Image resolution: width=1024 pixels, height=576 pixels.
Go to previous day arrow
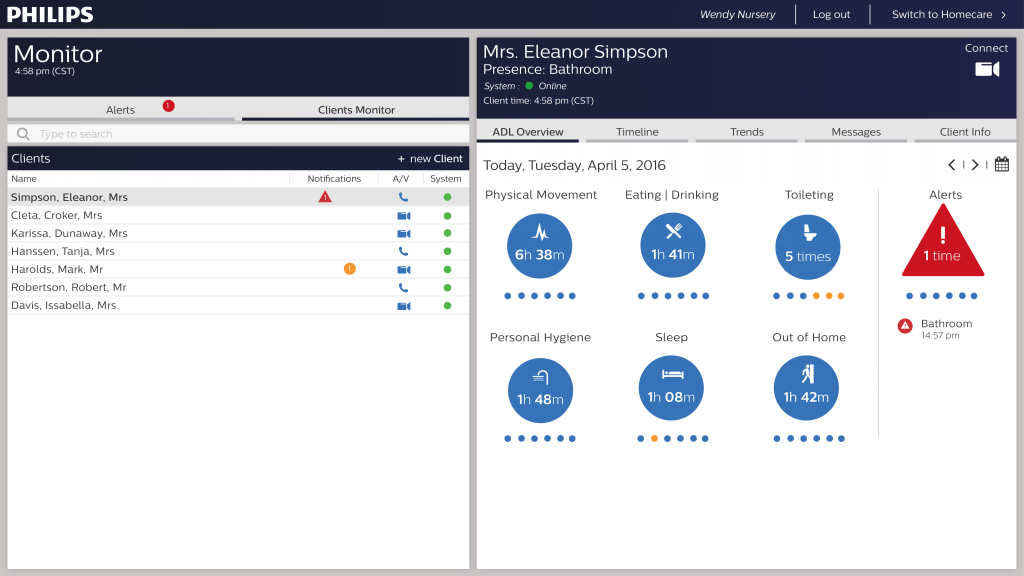point(952,165)
